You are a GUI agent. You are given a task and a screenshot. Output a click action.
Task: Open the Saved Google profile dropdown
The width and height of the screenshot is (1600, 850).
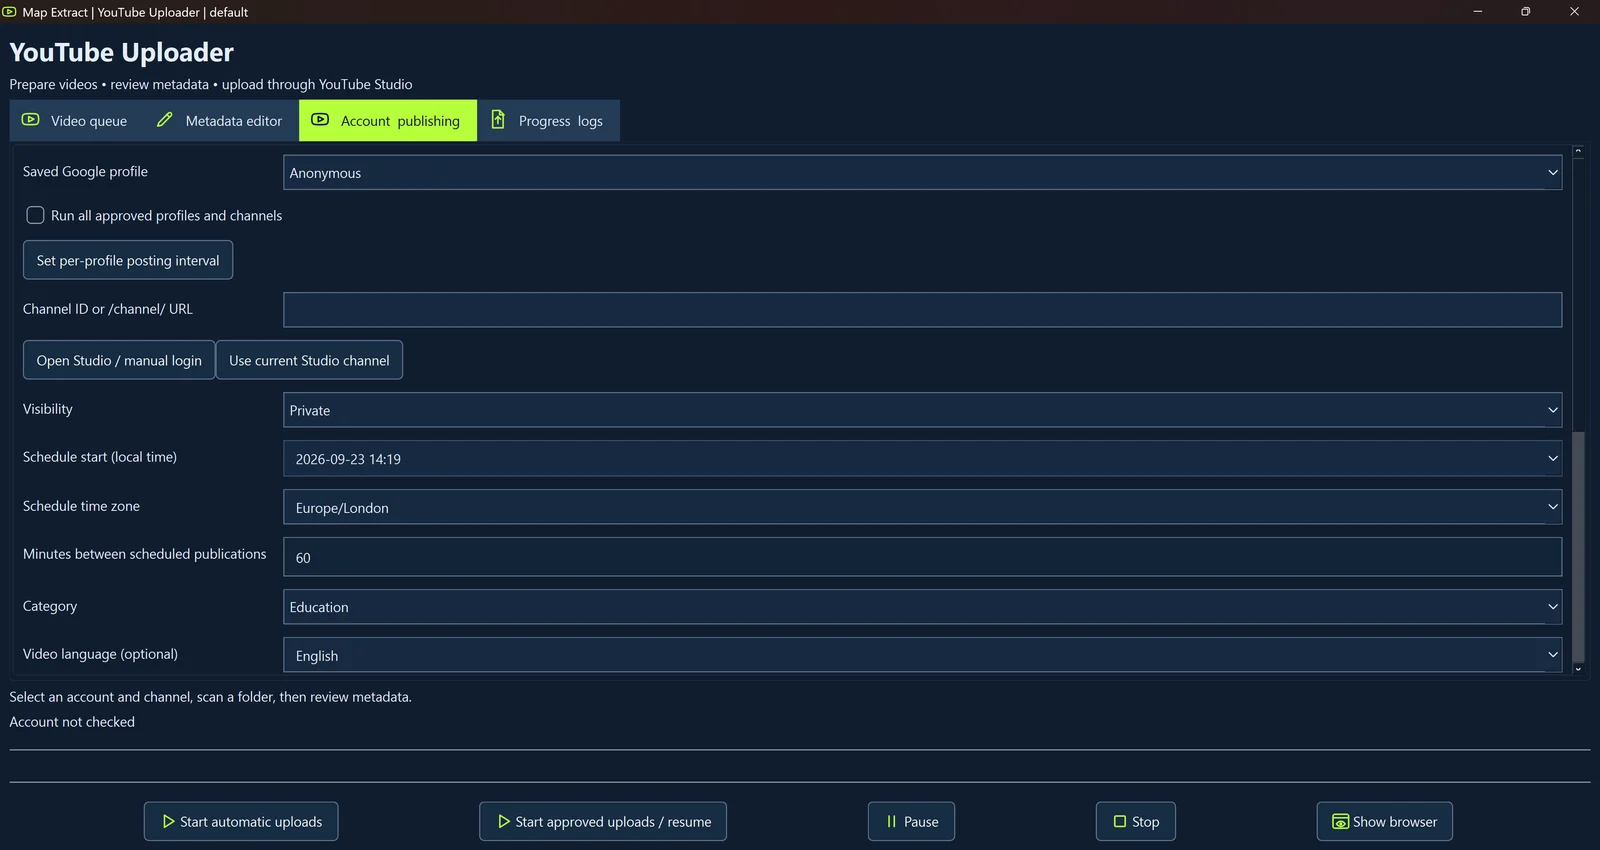[x=922, y=172]
